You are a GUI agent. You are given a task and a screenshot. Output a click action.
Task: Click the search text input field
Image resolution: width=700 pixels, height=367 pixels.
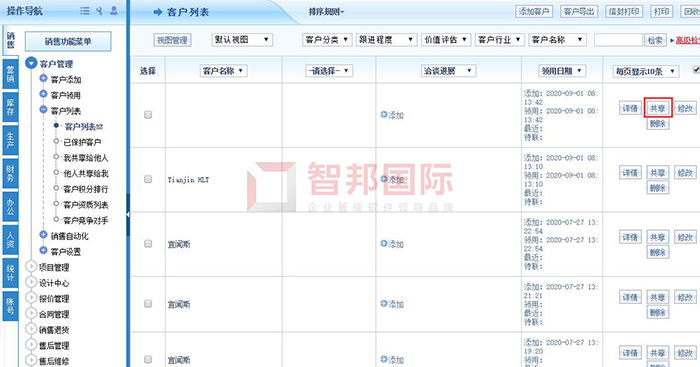(x=618, y=40)
